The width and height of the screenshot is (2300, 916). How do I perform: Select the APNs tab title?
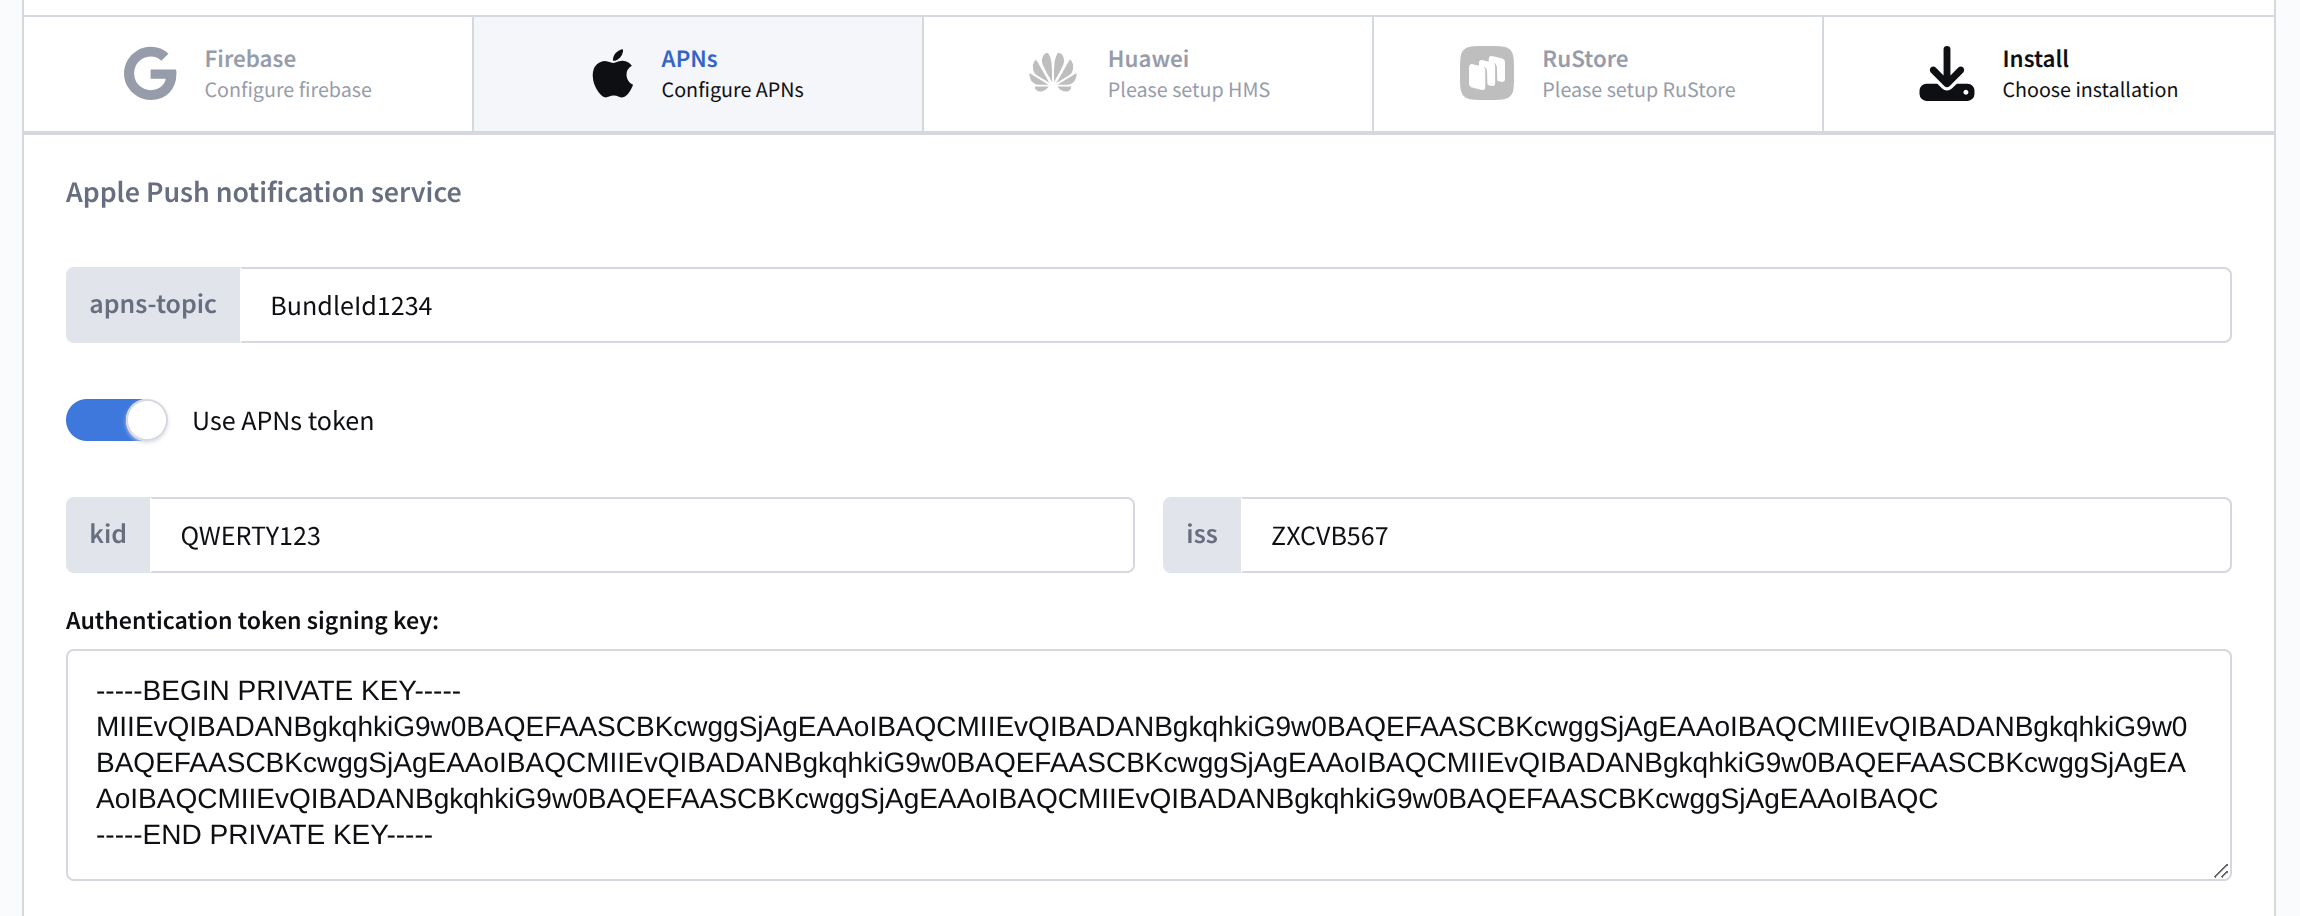pyautogui.click(x=689, y=59)
